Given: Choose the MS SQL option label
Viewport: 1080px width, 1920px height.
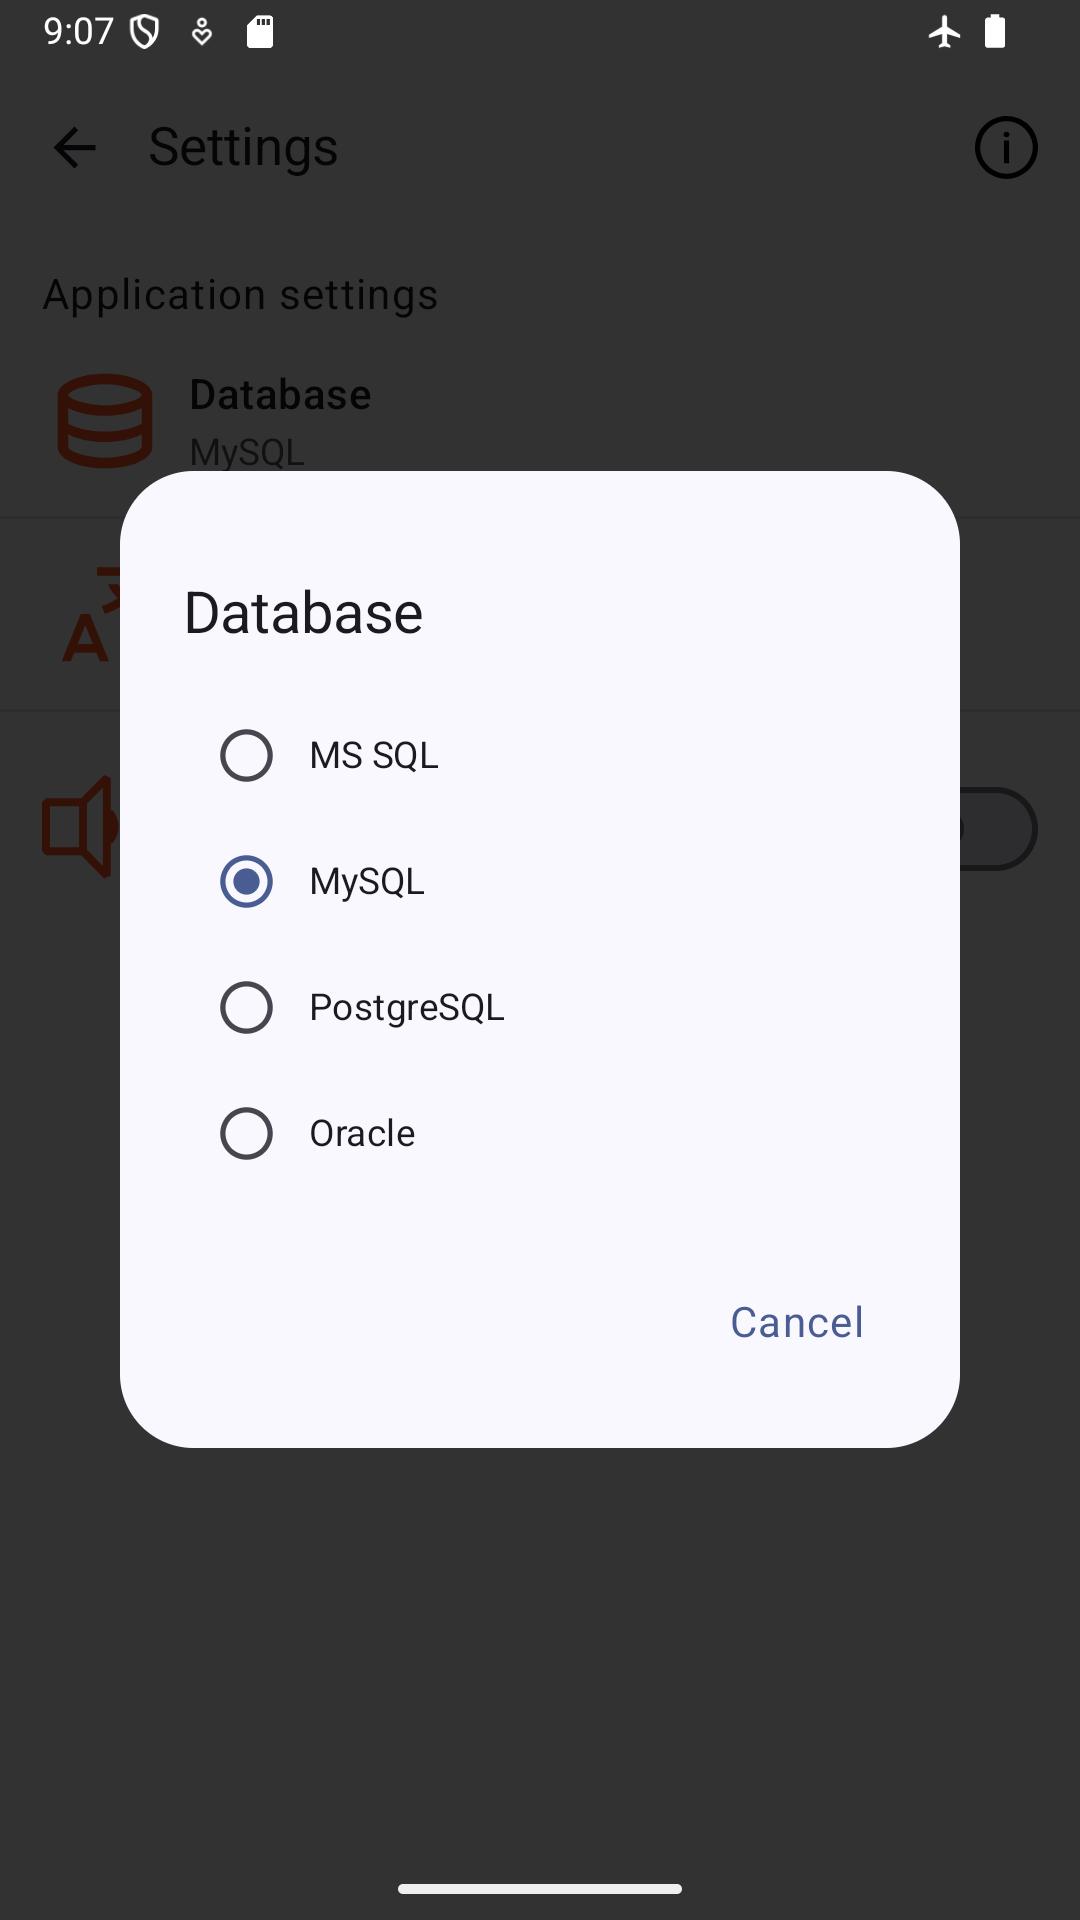Looking at the screenshot, I should coord(374,755).
